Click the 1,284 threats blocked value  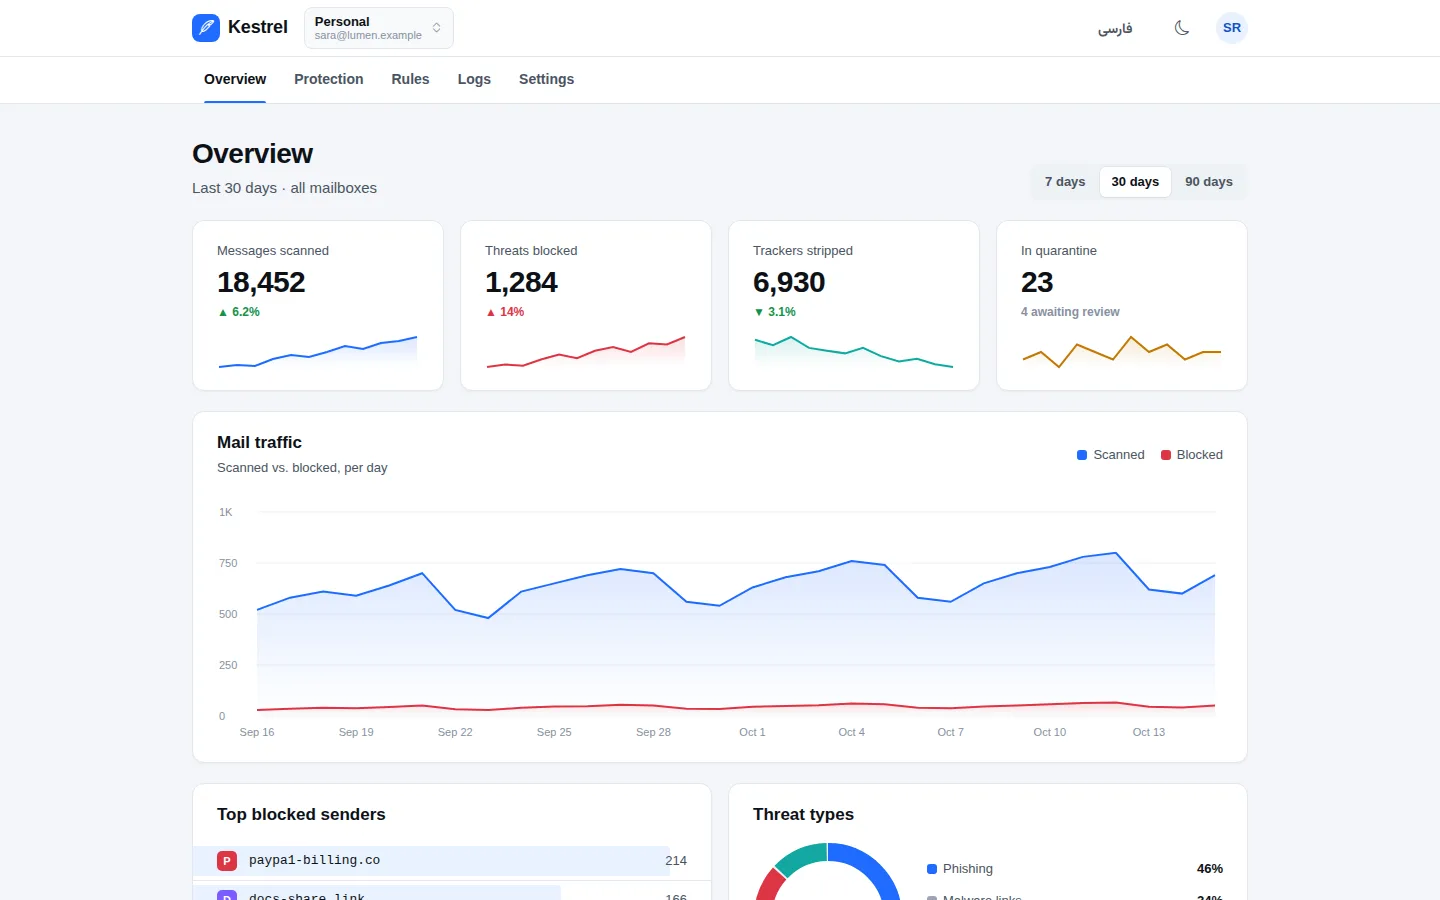point(521,282)
